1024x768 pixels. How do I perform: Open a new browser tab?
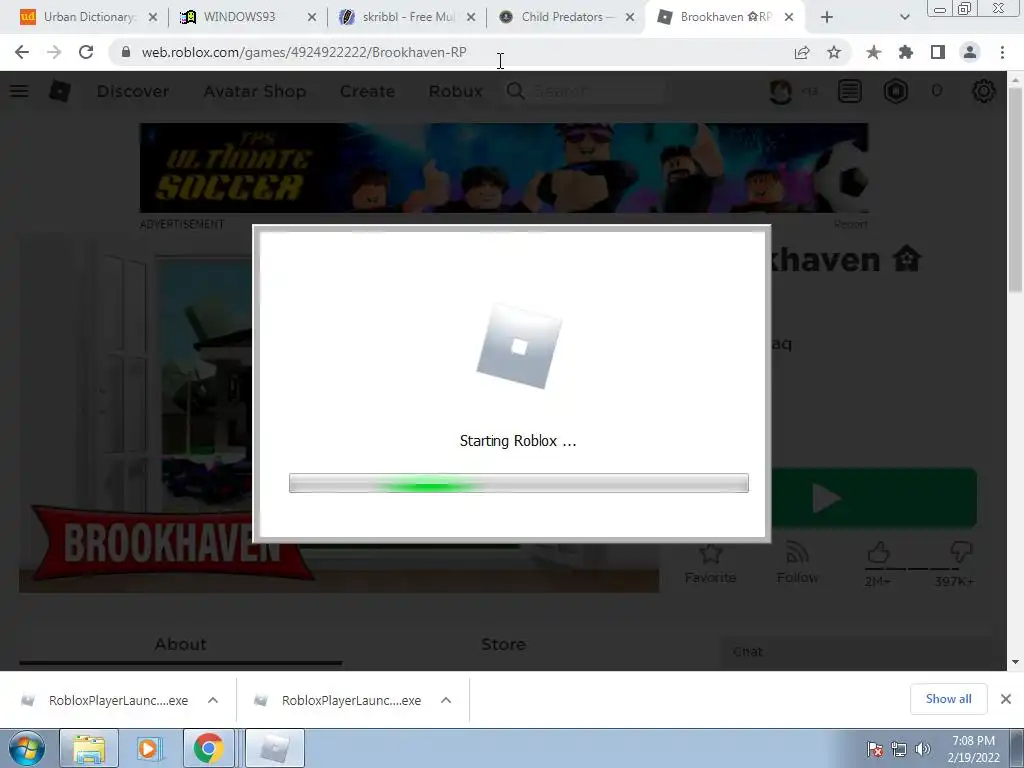pyautogui.click(x=827, y=17)
